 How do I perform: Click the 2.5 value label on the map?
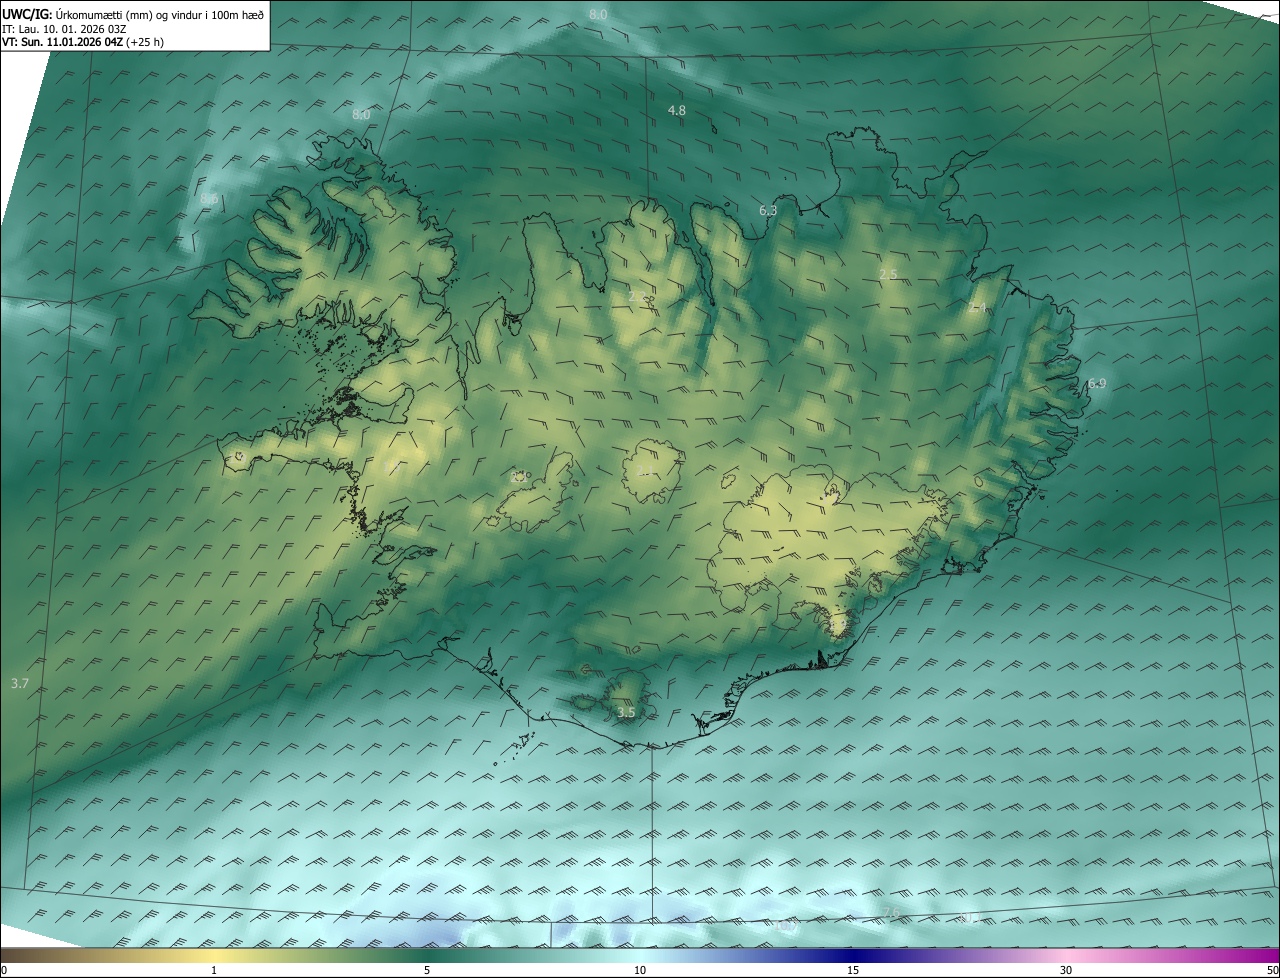(888, 274)
